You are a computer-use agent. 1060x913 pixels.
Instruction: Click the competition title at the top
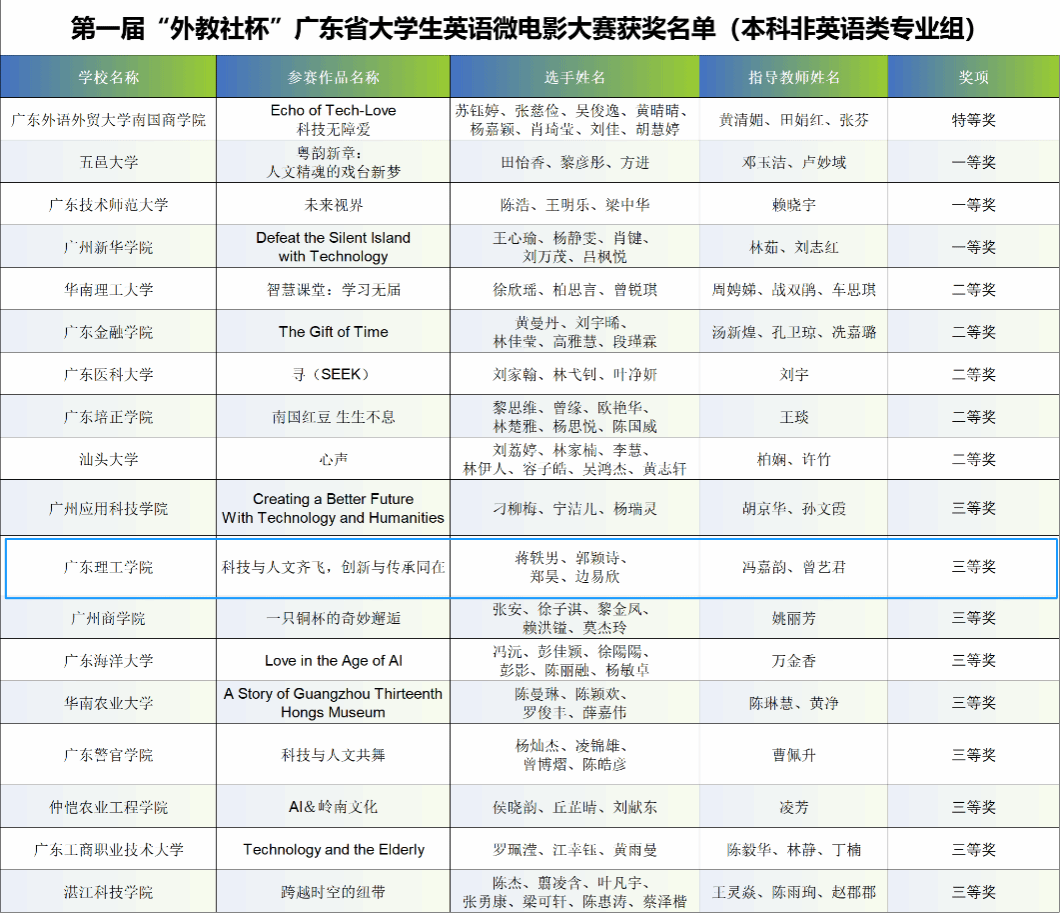tap(529, 29)
